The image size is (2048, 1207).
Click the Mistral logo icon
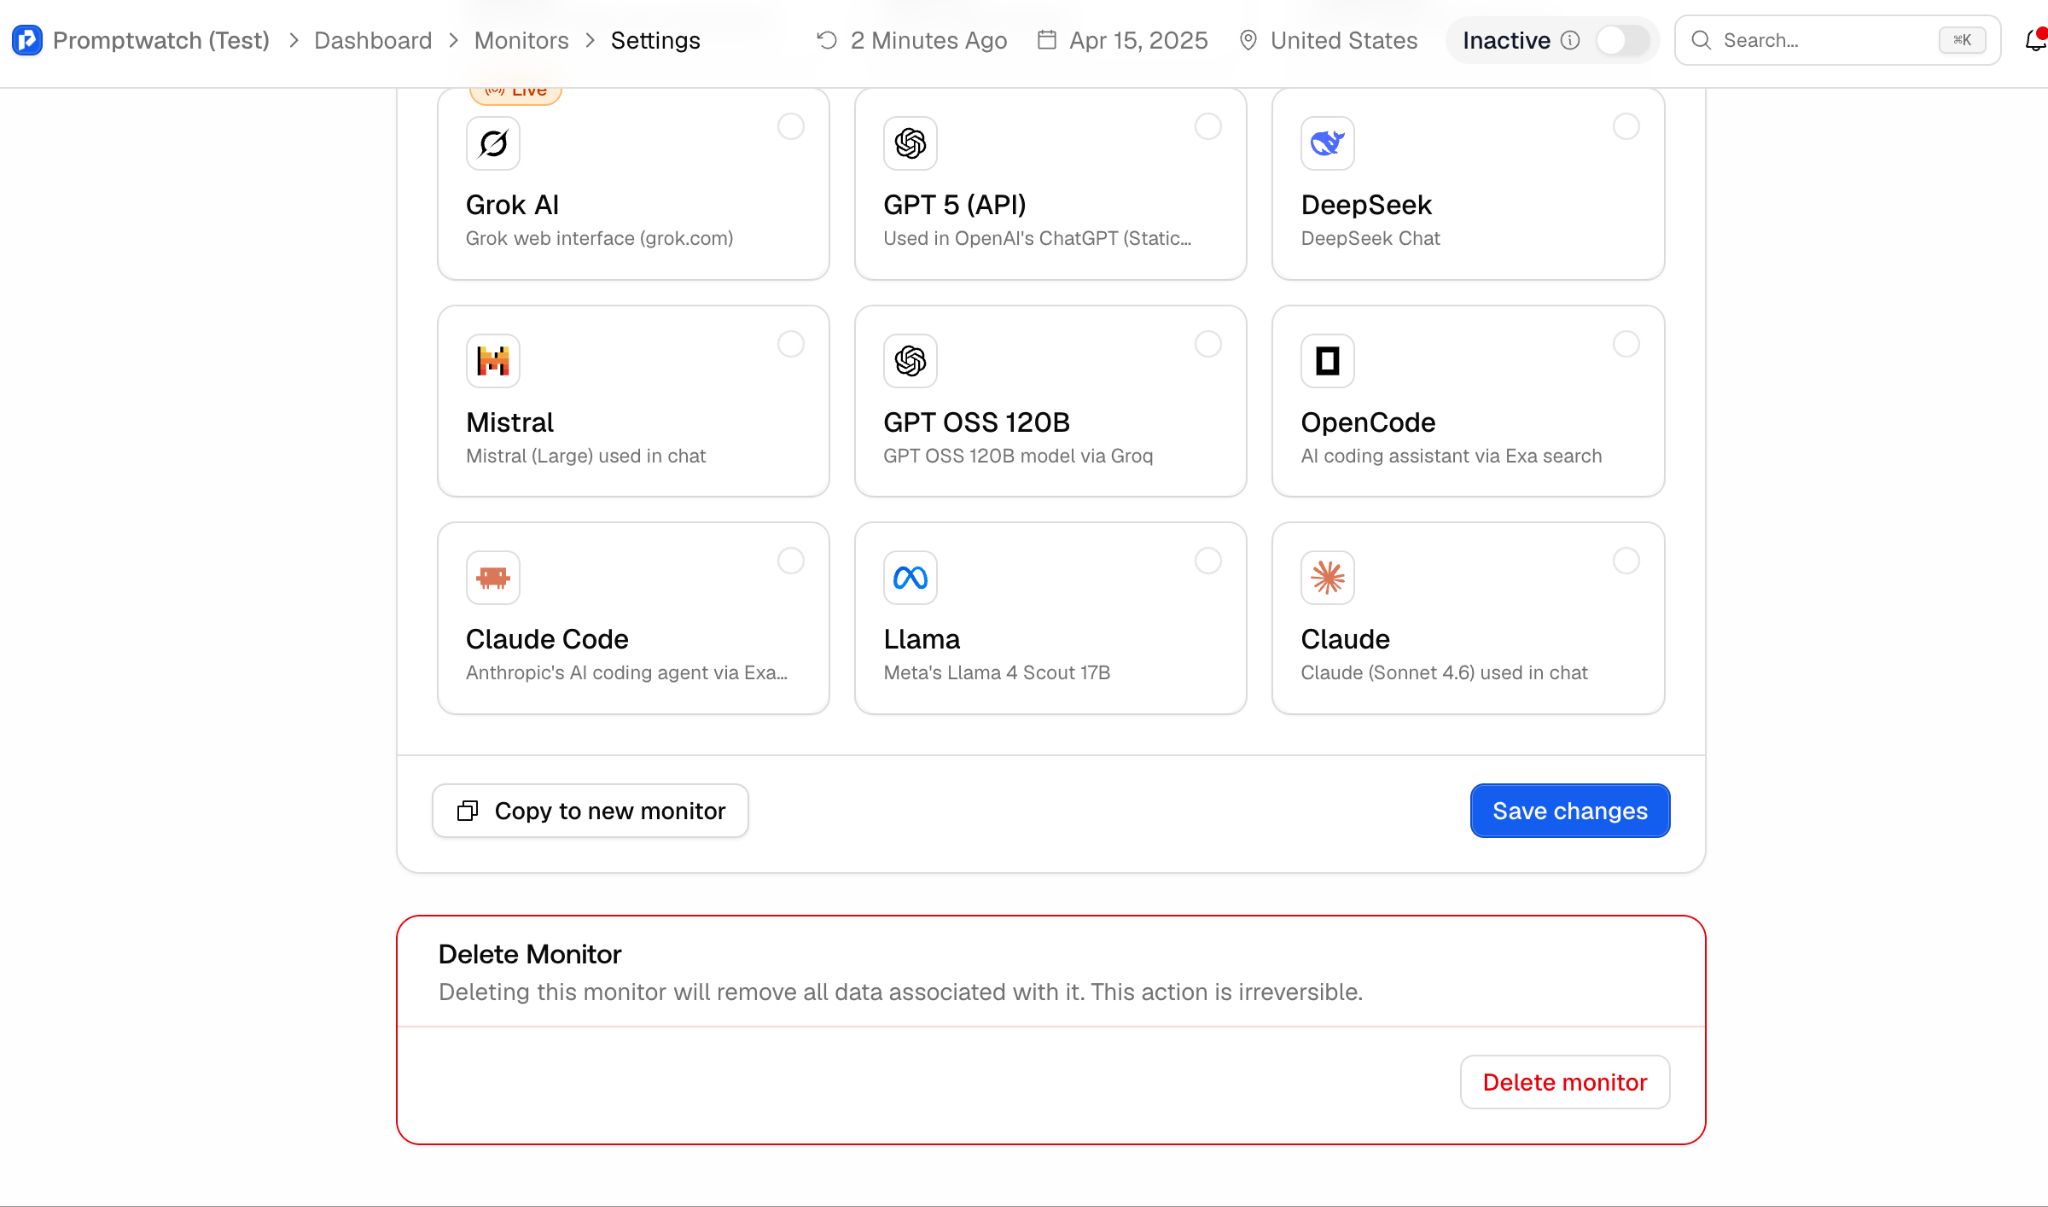tap(493, 360)
